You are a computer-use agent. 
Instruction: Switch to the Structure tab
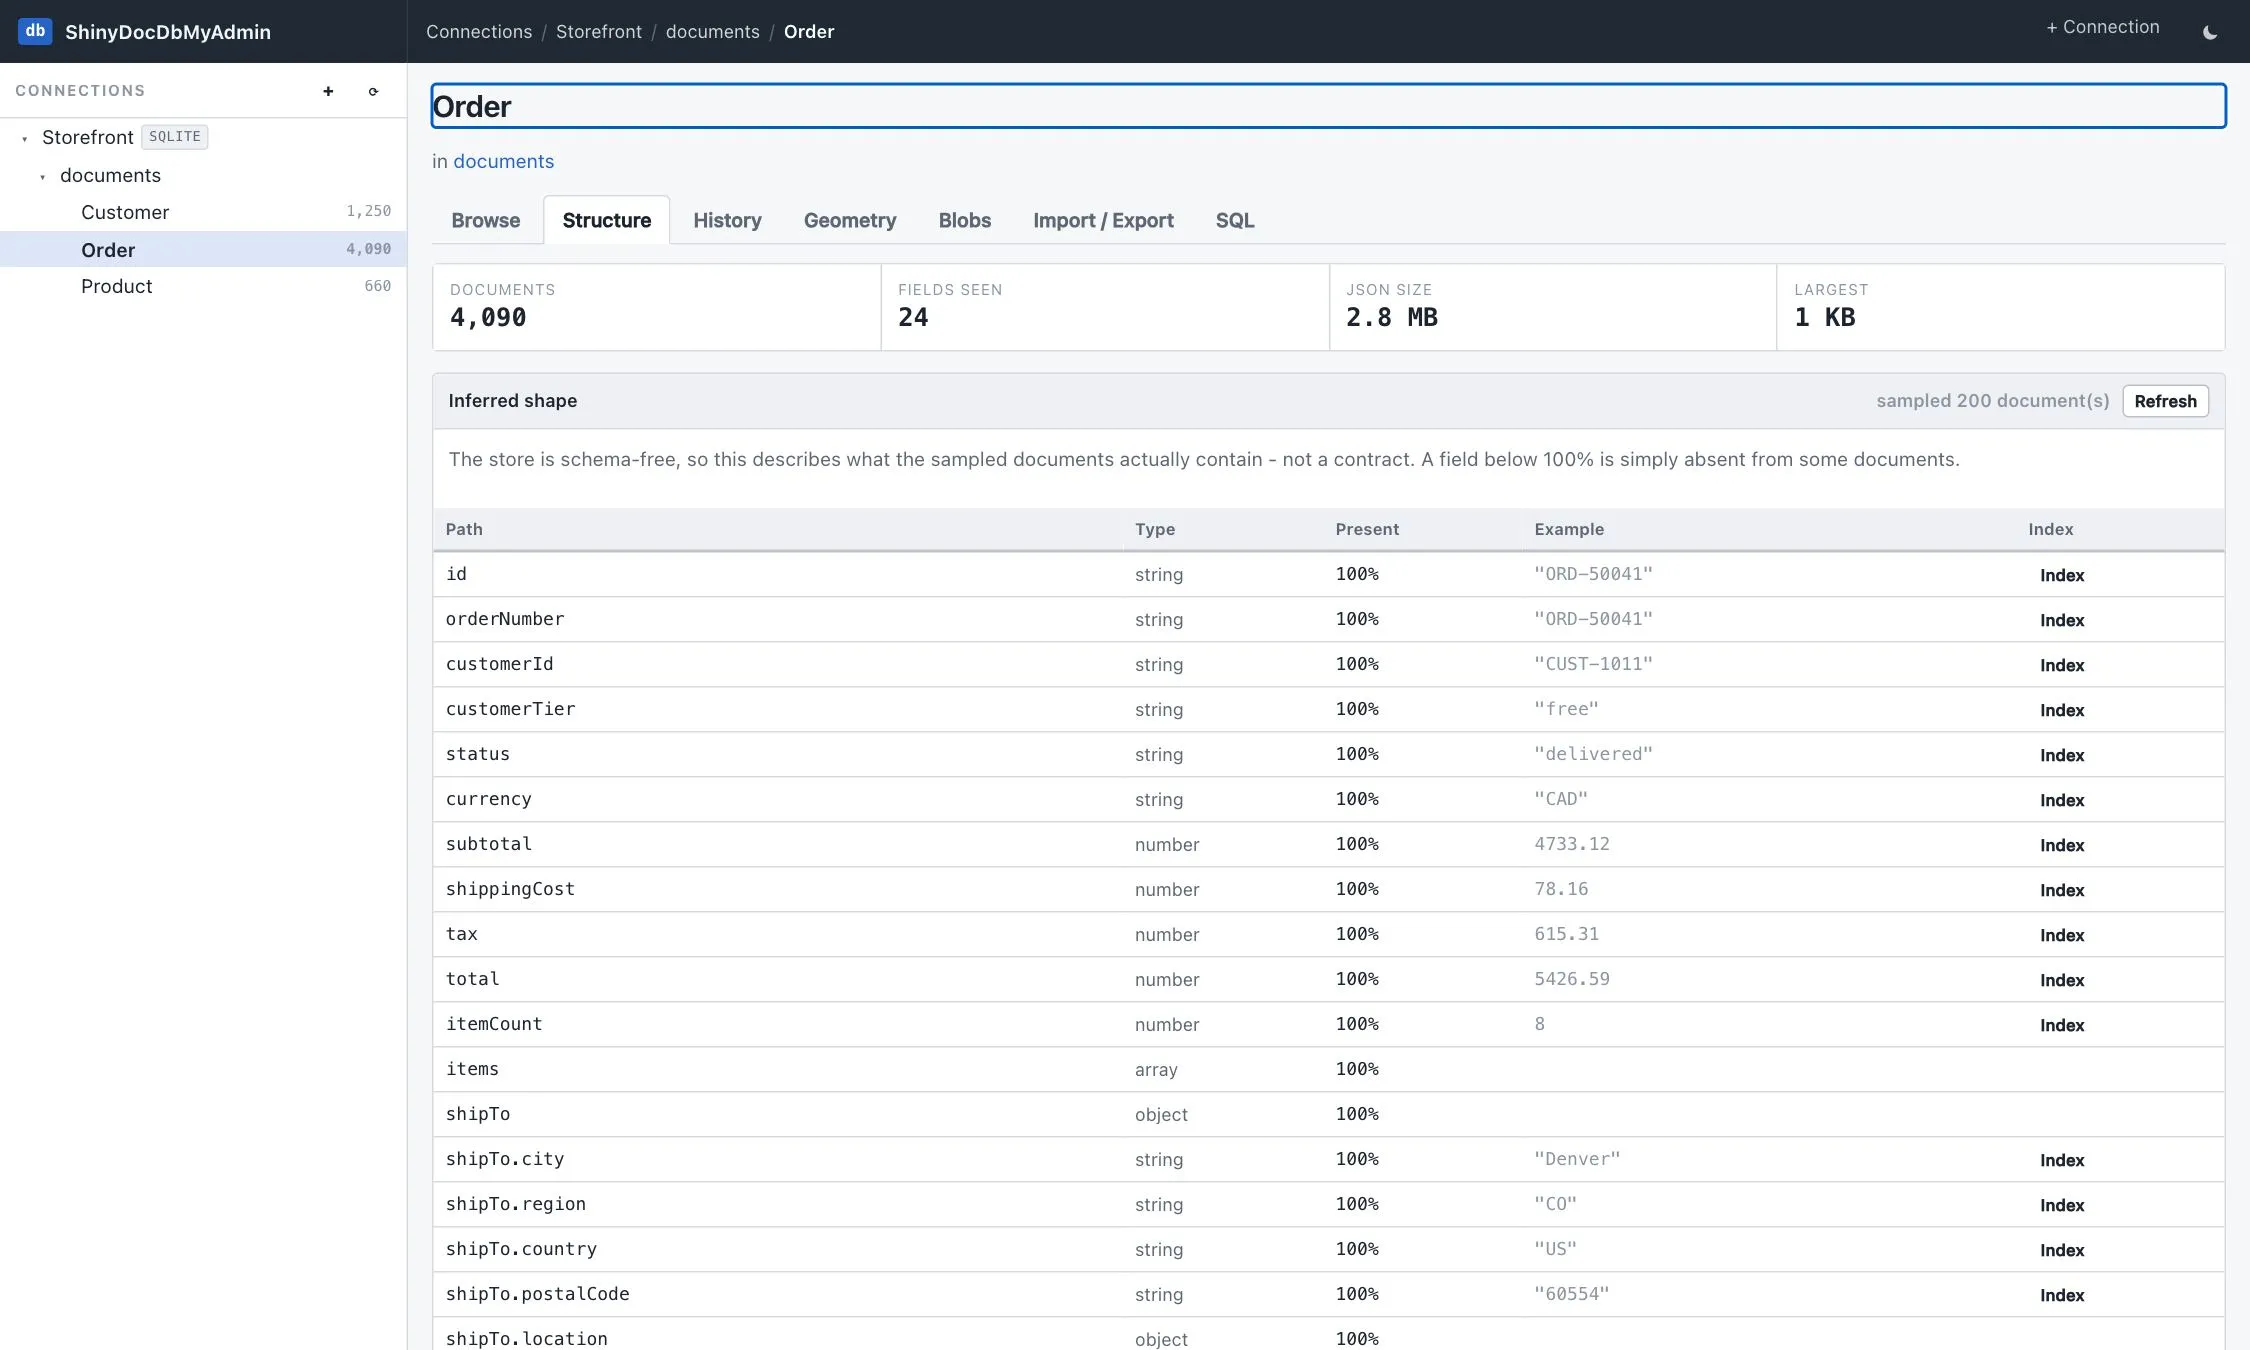(606, 220)
